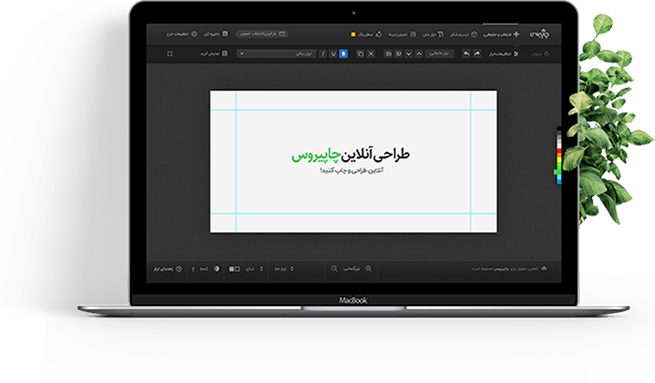Toggle the highlighted blue bold button

[x=343, y=54]
